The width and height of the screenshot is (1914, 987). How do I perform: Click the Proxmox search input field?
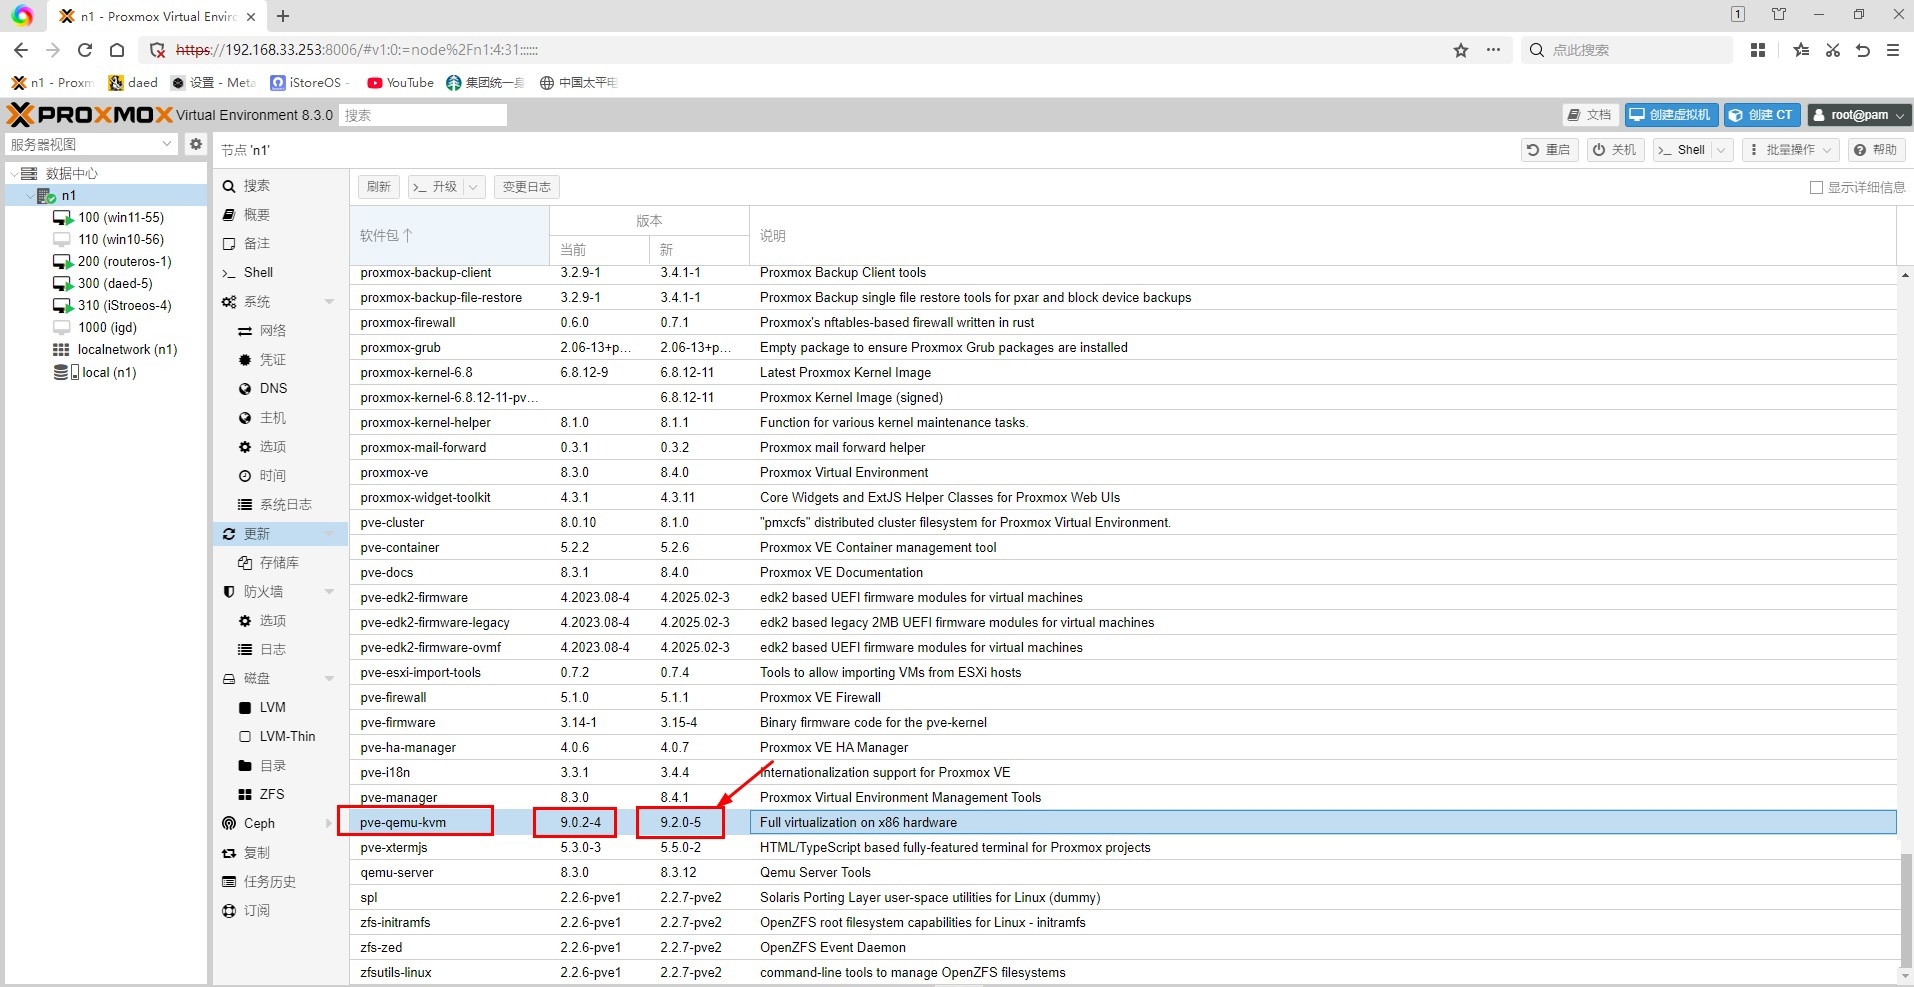coord(423,115)
